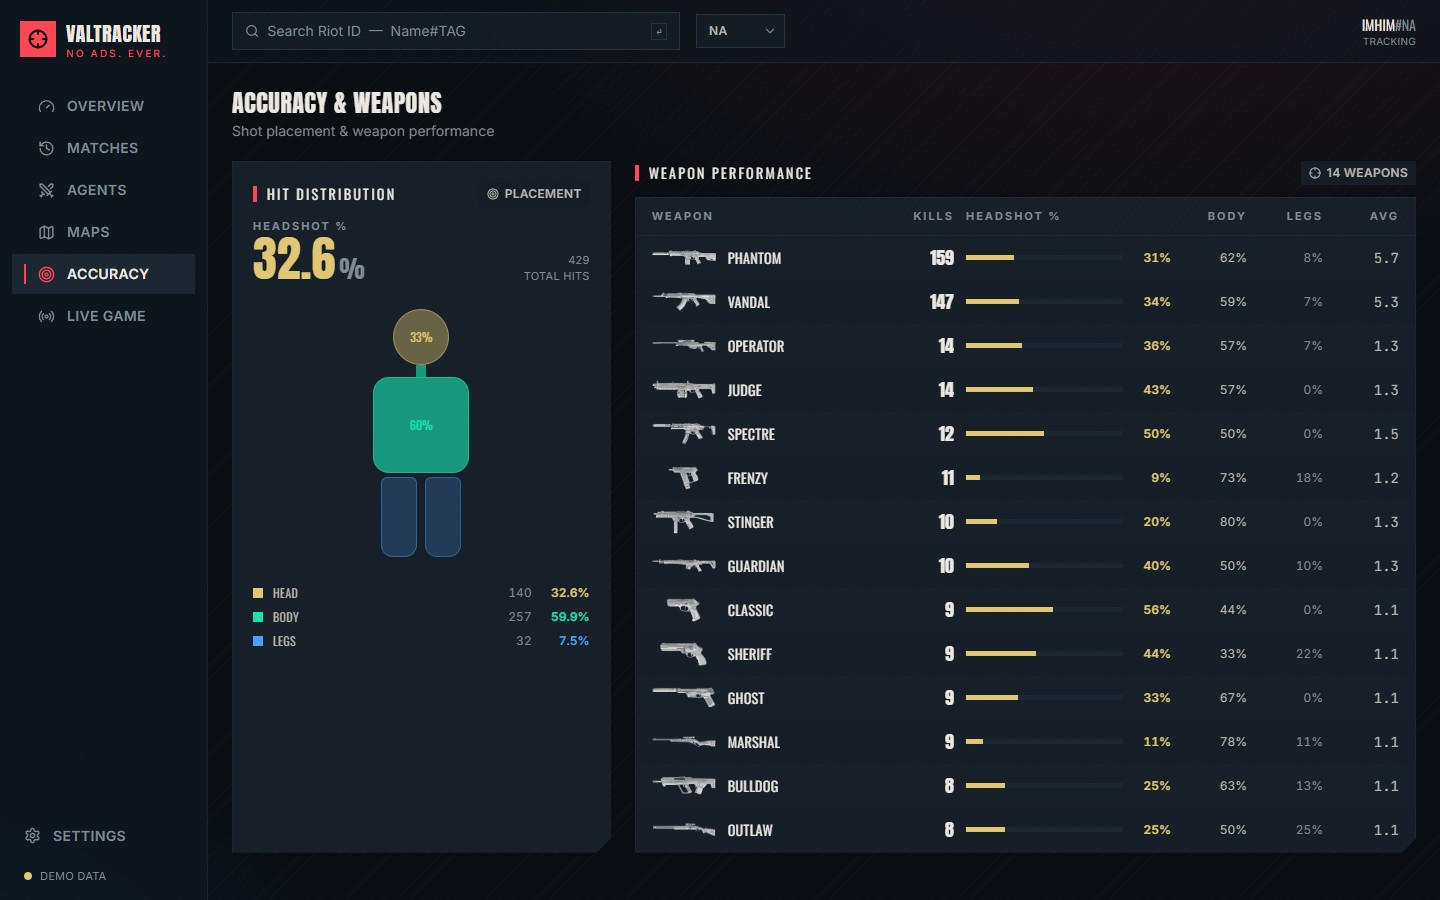Viewport: 1440px width, 900px height.
Task: Click the 32.6% head legend value
Action: (570, 593)
